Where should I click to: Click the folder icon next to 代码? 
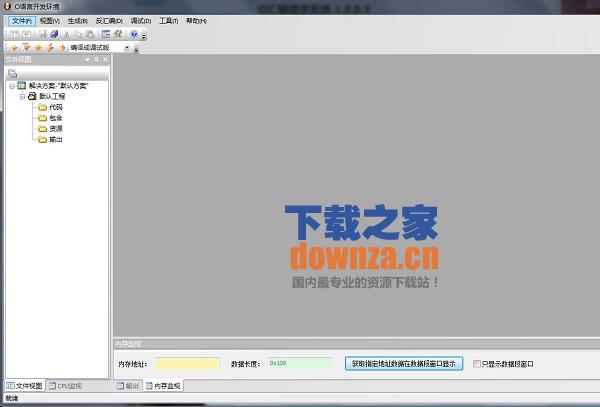pos(42,107)
